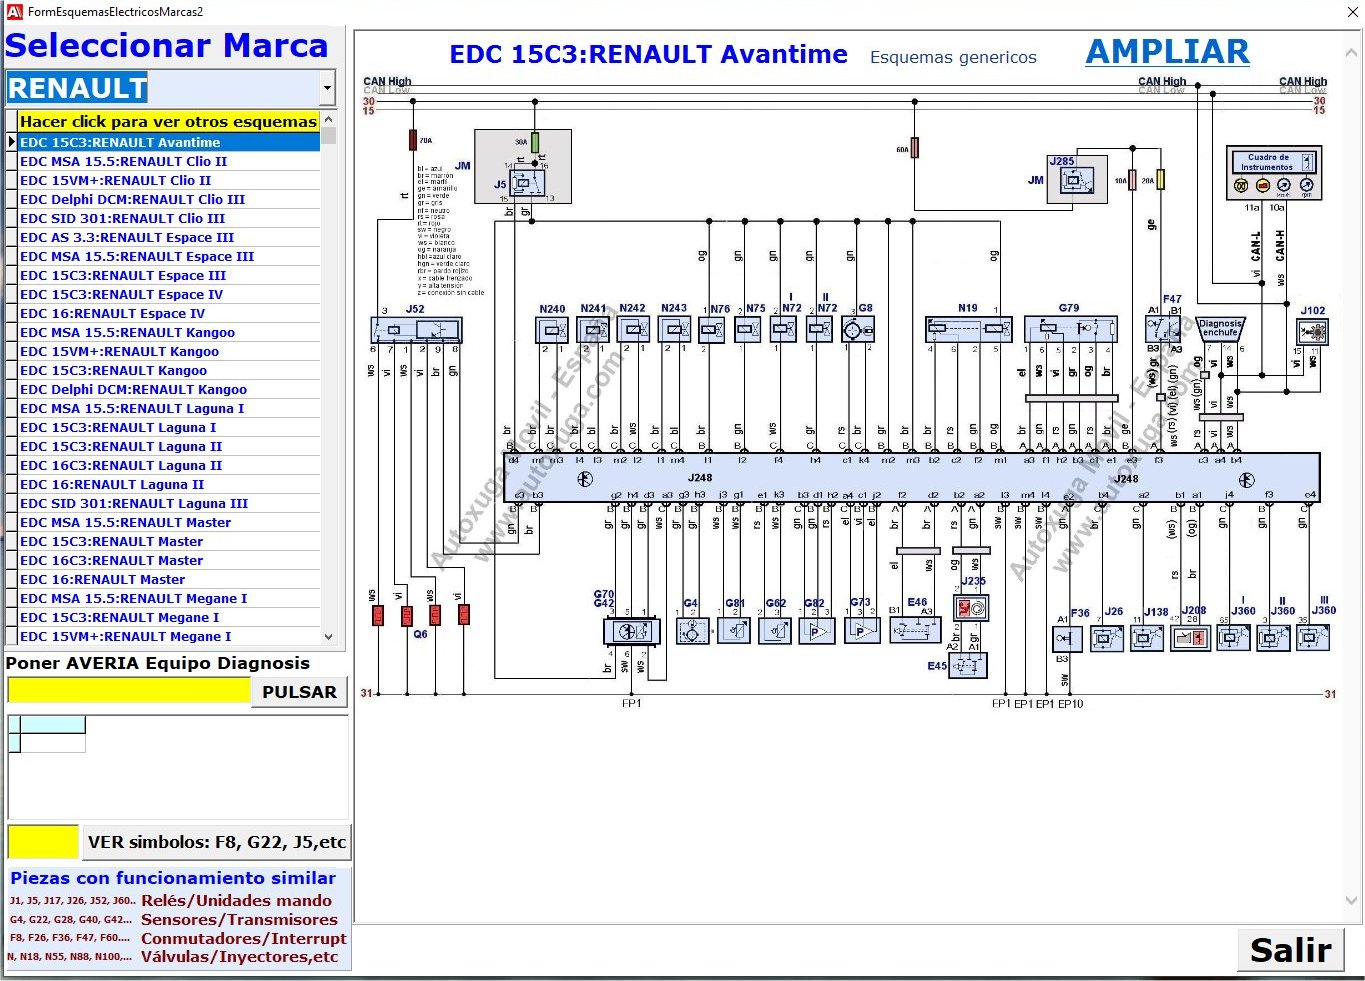Click the G81 sensor symbol

point(734,631)
